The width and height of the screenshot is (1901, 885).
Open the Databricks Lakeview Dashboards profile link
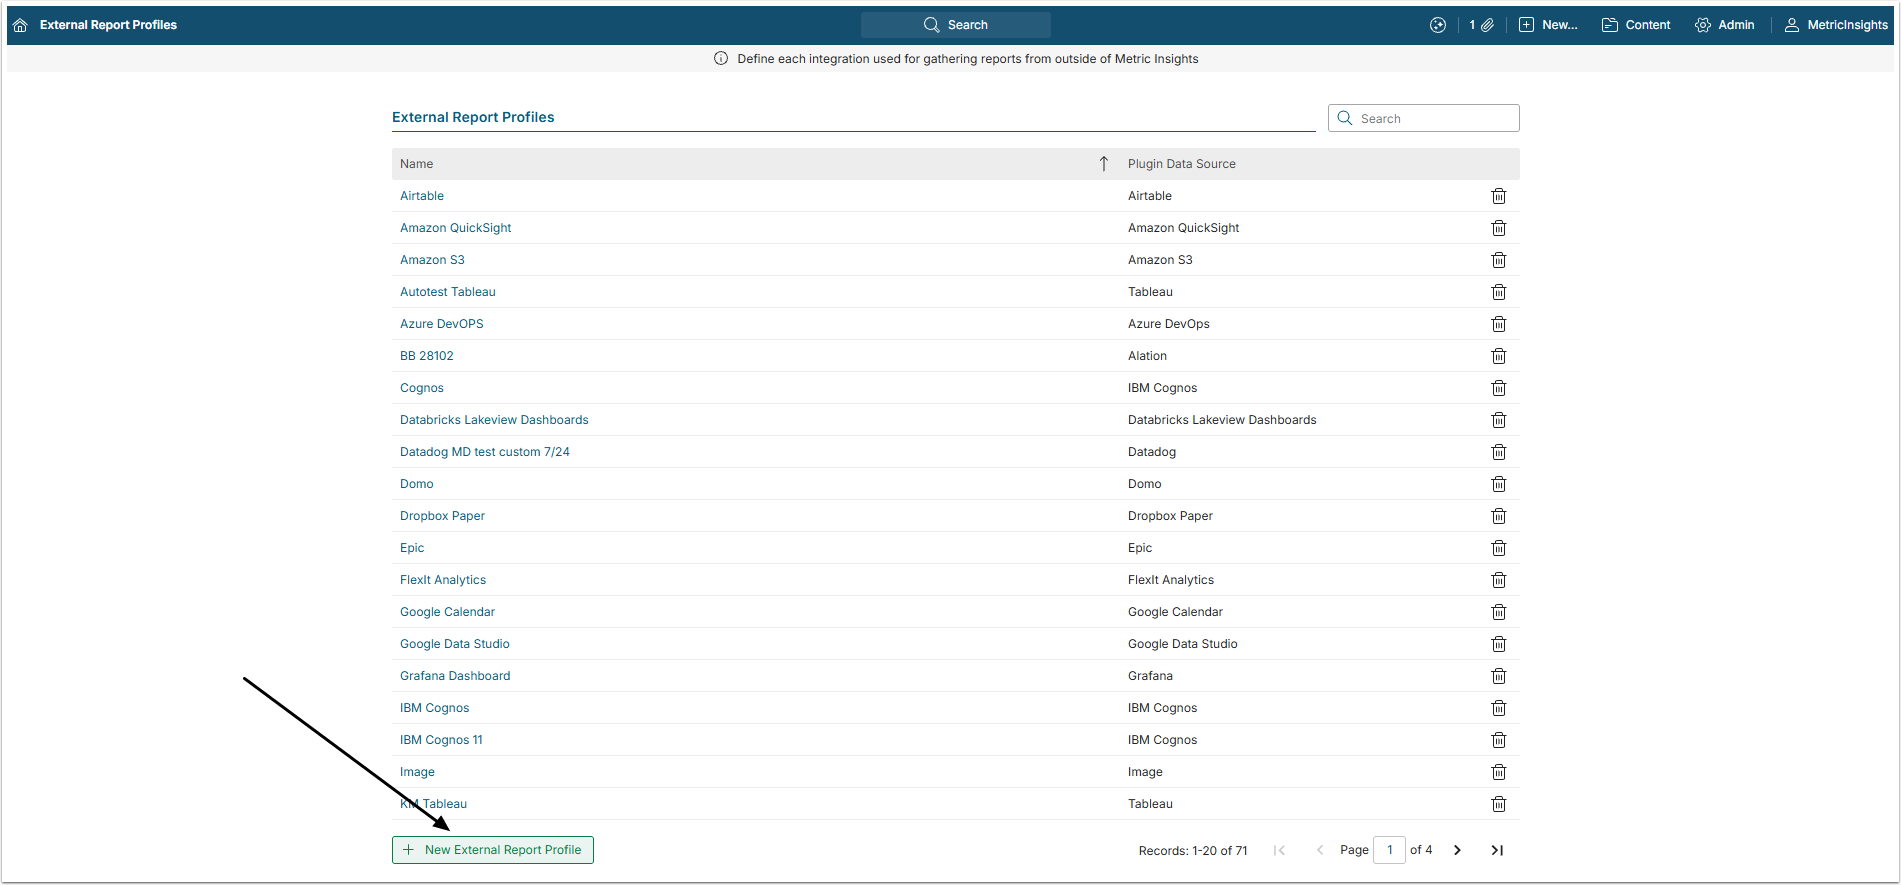494,420
